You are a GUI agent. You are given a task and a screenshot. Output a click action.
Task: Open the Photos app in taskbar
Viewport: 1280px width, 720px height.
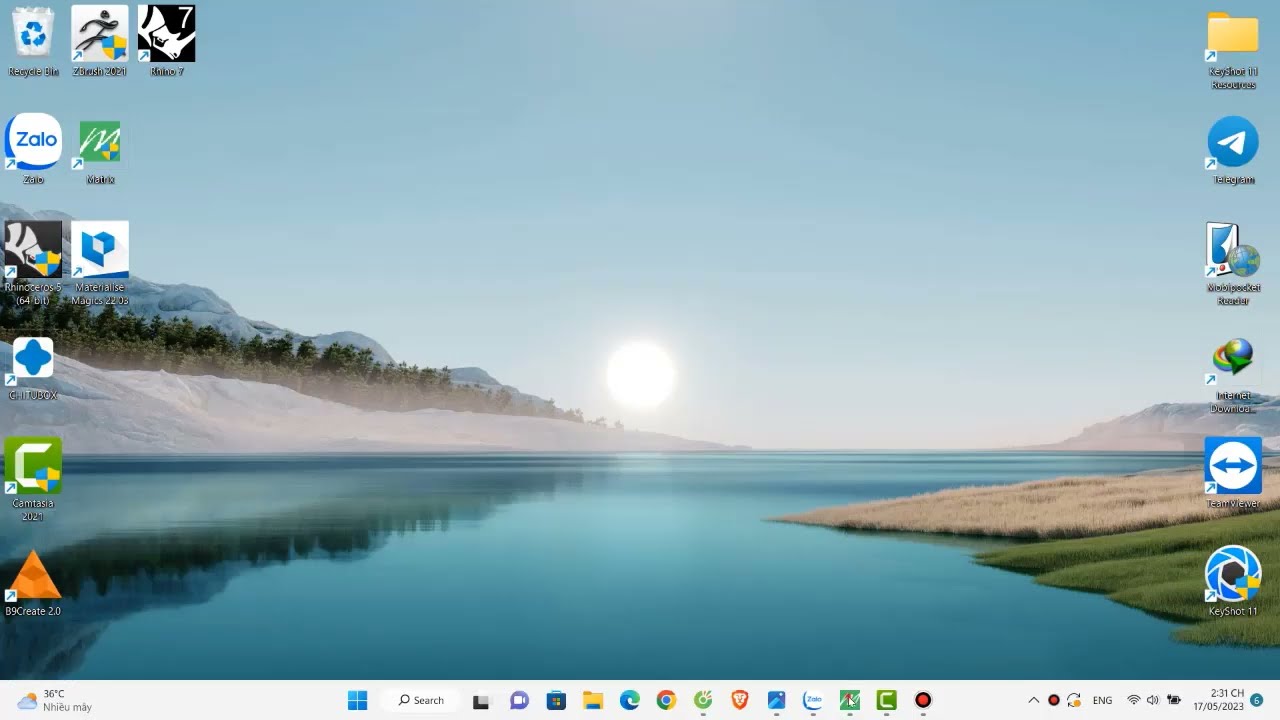tap(776, 700)
